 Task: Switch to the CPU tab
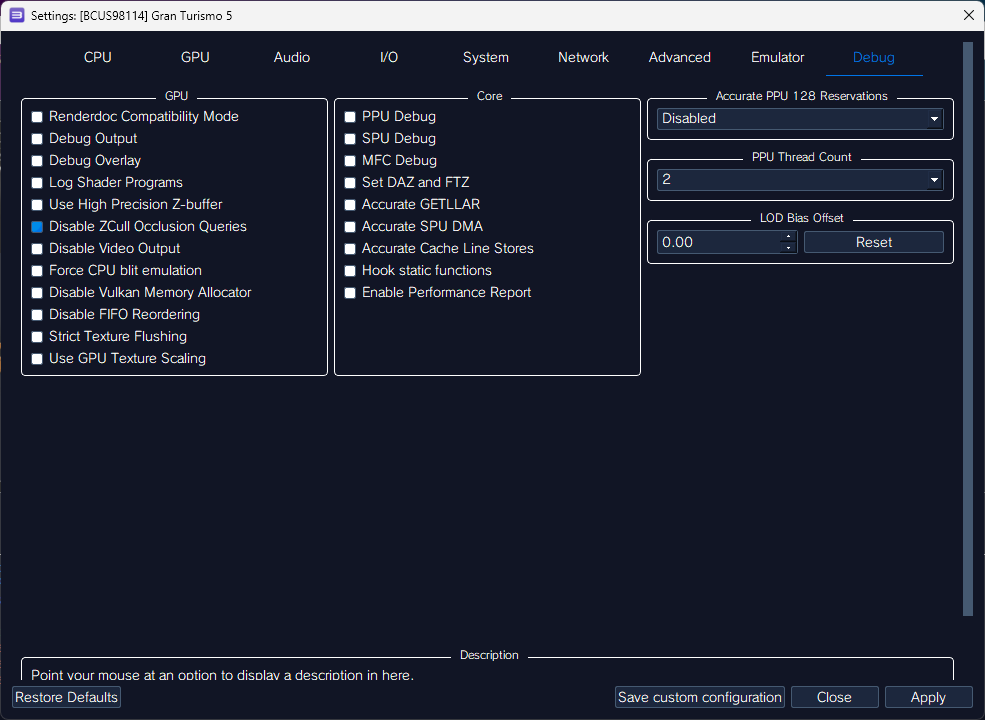(x=97, y=57)
